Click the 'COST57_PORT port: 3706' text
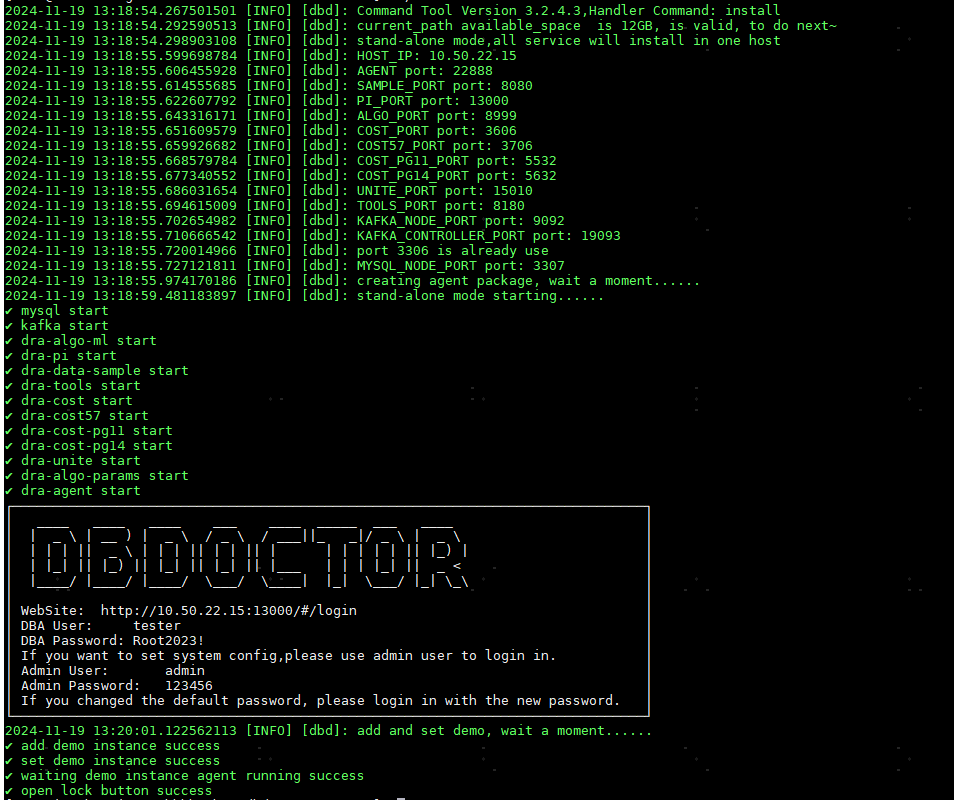The width and height of the screenshot is (954, 800). tap(444, 145)
